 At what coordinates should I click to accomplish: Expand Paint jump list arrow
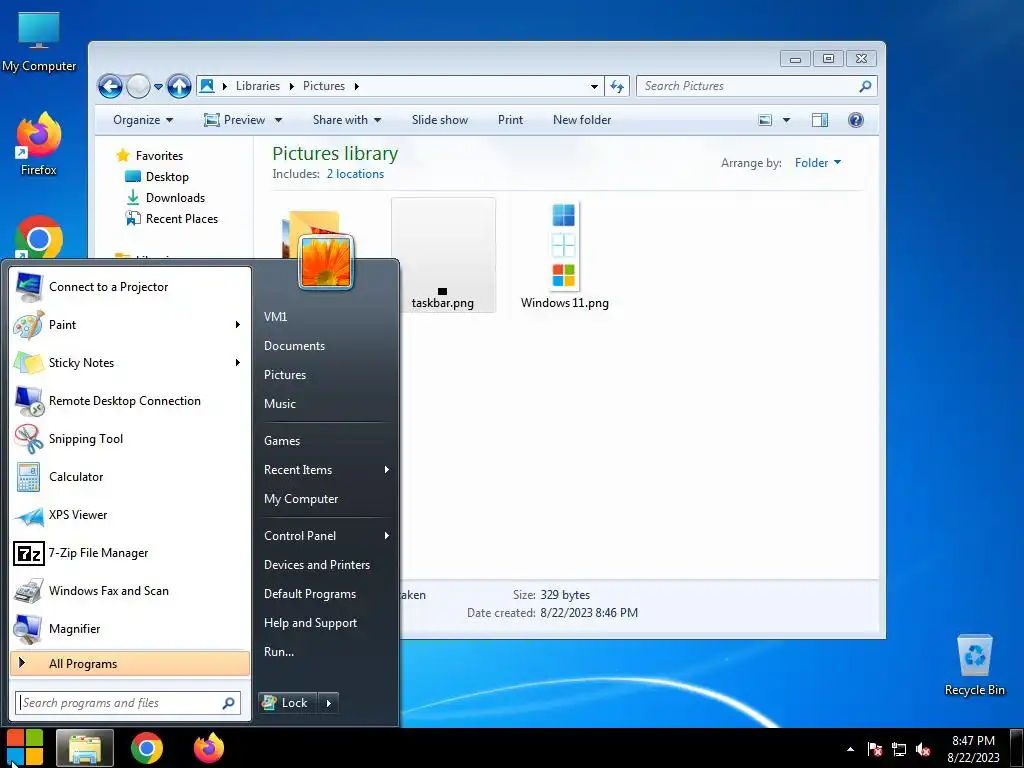point(238,325)
